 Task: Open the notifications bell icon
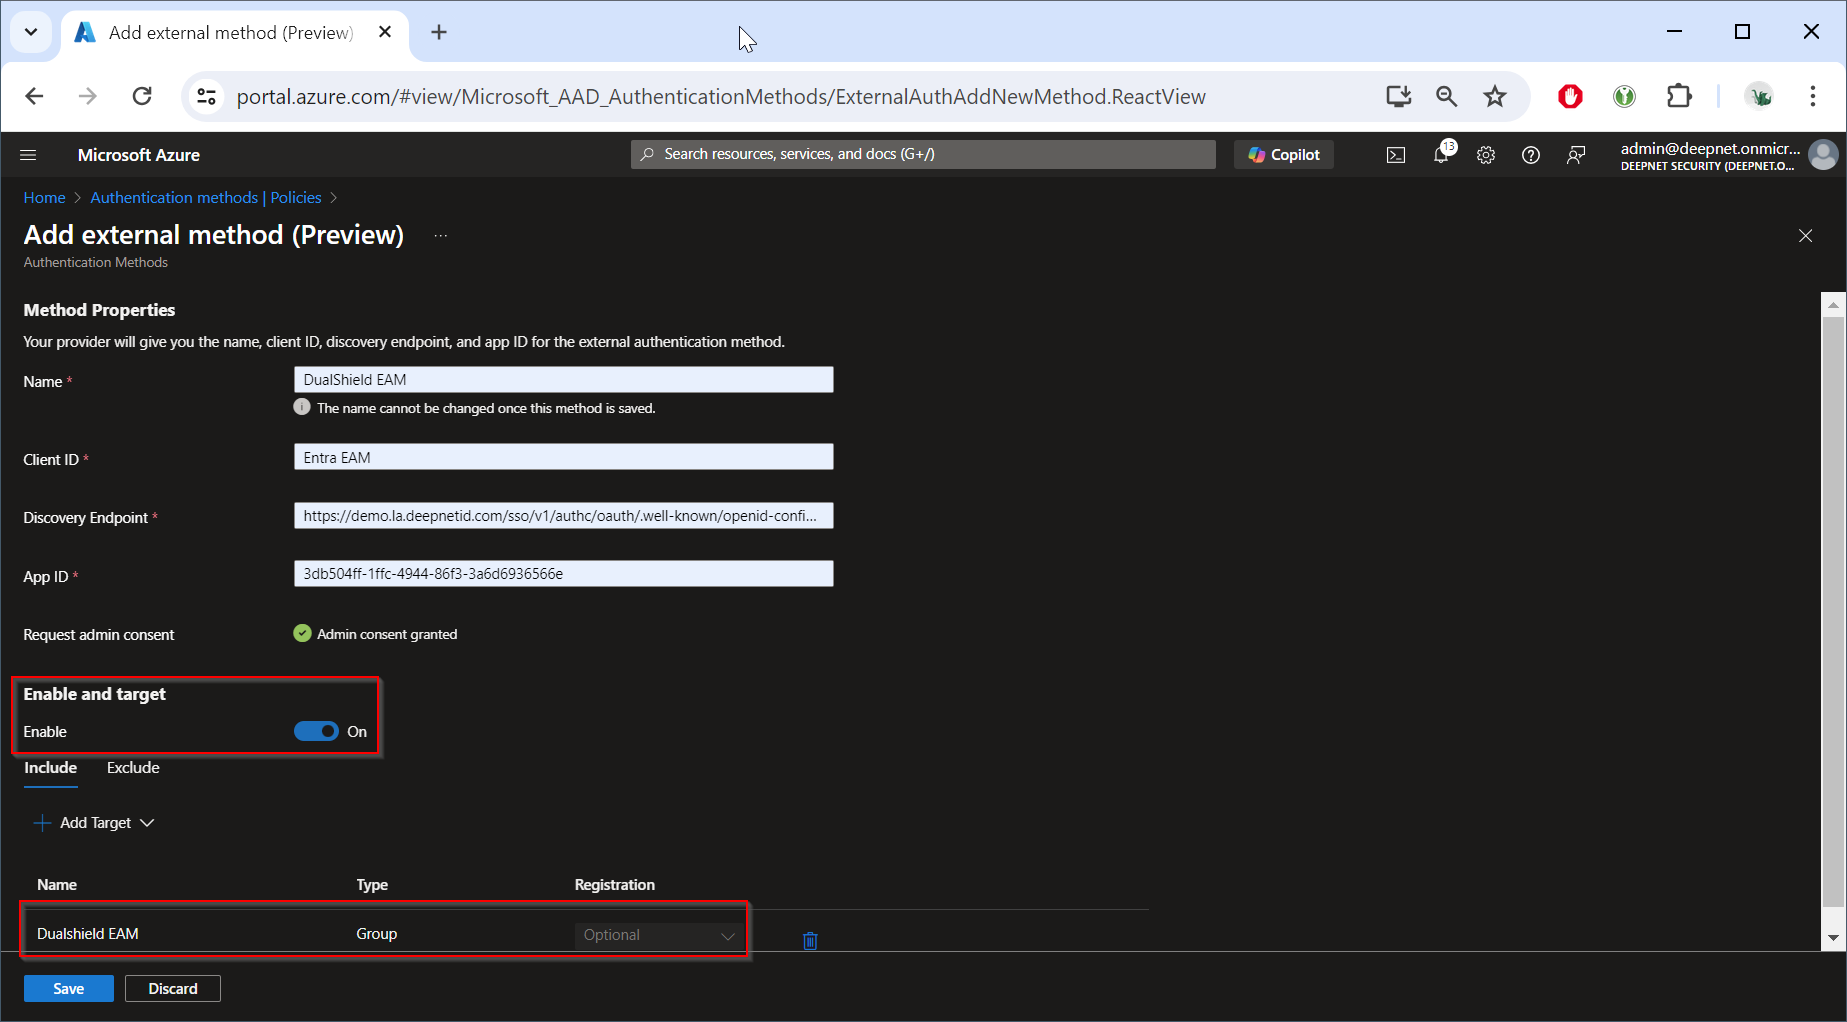point(1441,155)
